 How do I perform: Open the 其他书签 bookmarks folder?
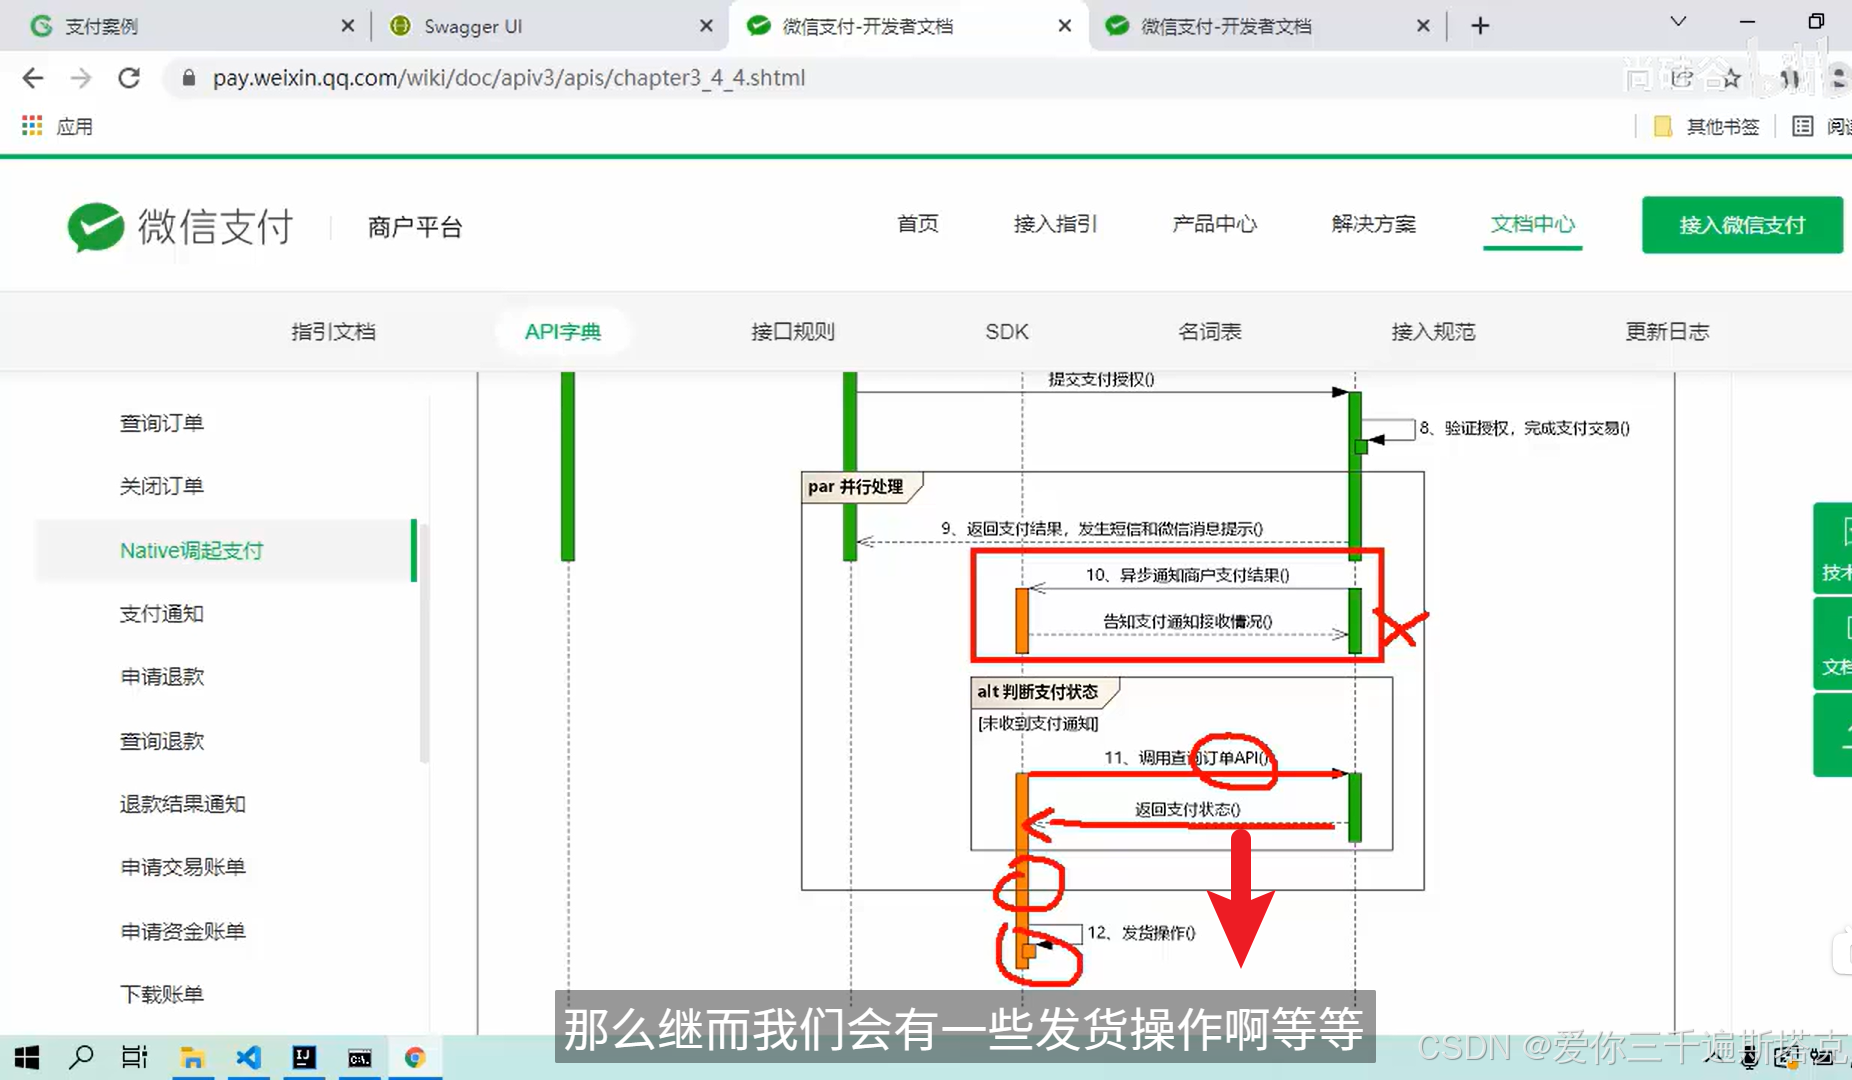click(1707, 126)
